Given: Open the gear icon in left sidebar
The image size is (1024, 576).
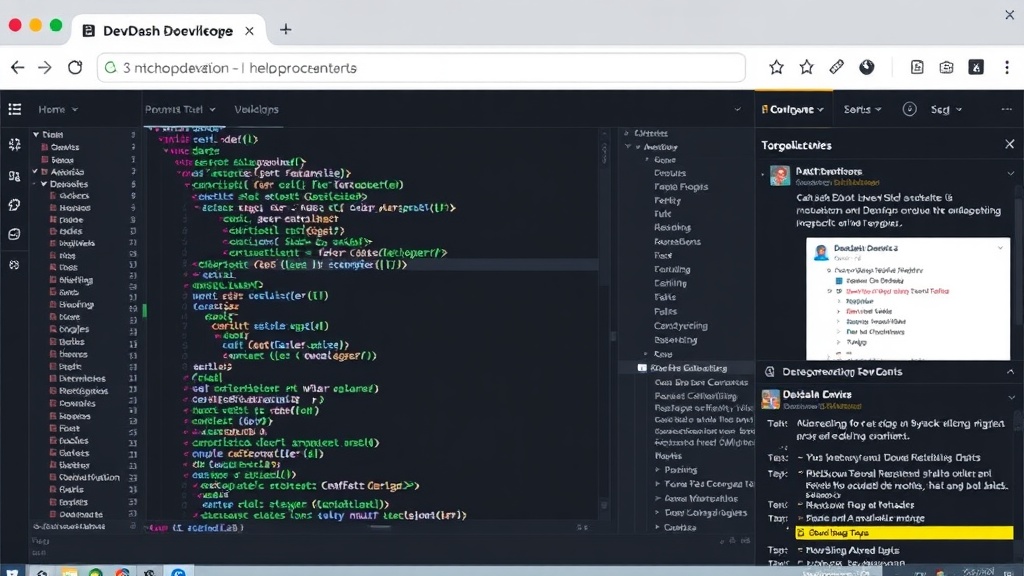Looking at the screenshot, I should [x=14, y=264].
